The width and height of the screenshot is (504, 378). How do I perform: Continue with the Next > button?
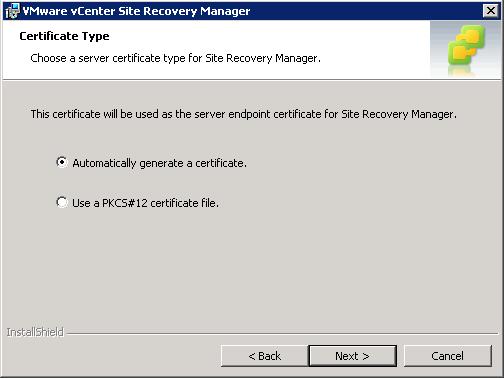[353, 356]
